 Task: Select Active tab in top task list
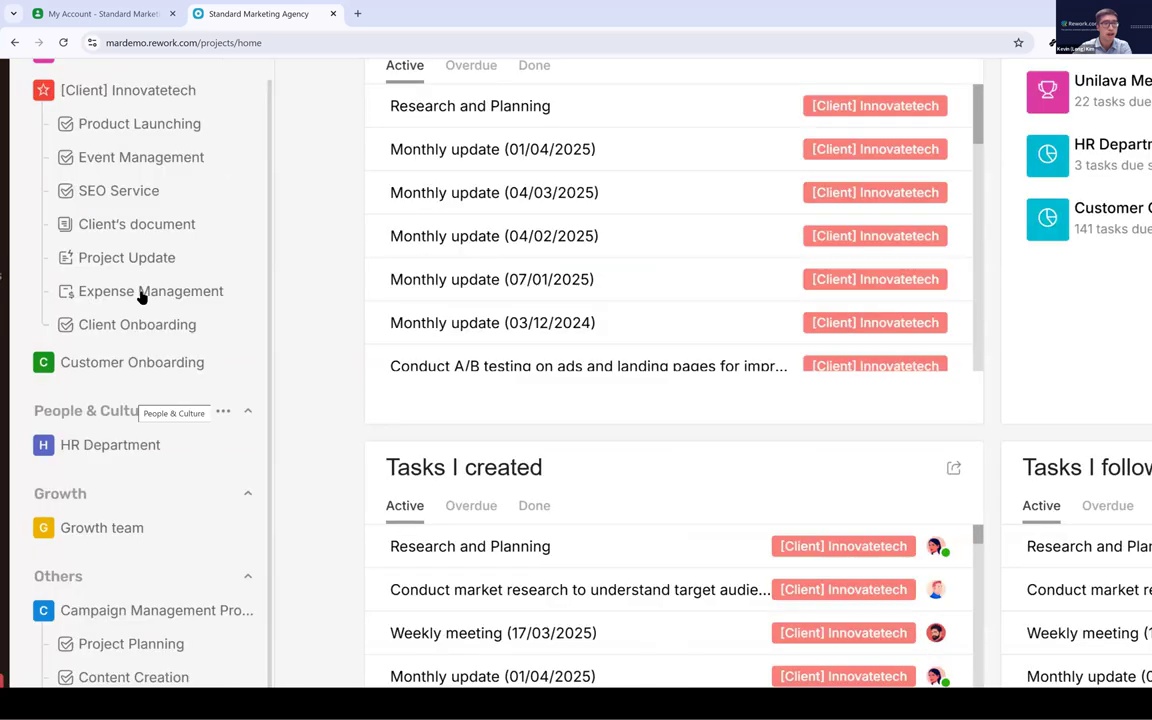coord(405,65)
